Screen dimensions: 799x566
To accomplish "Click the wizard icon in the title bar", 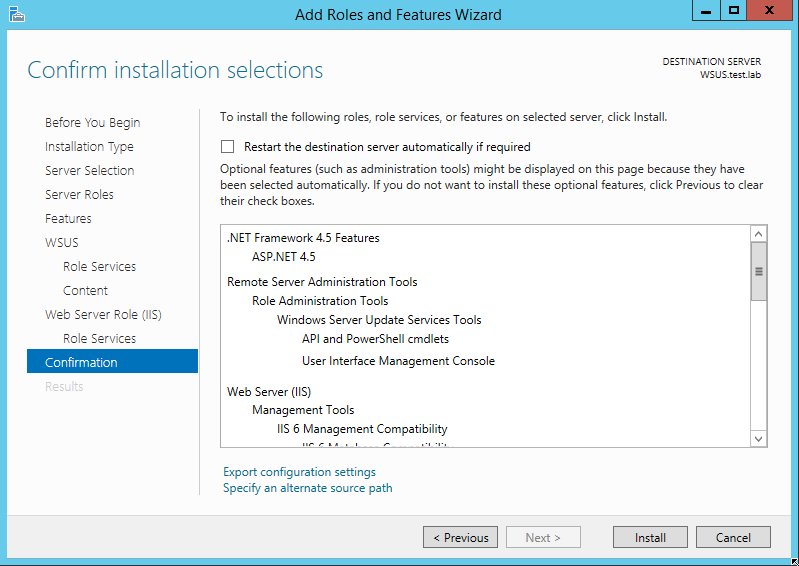I will [17, 14].
